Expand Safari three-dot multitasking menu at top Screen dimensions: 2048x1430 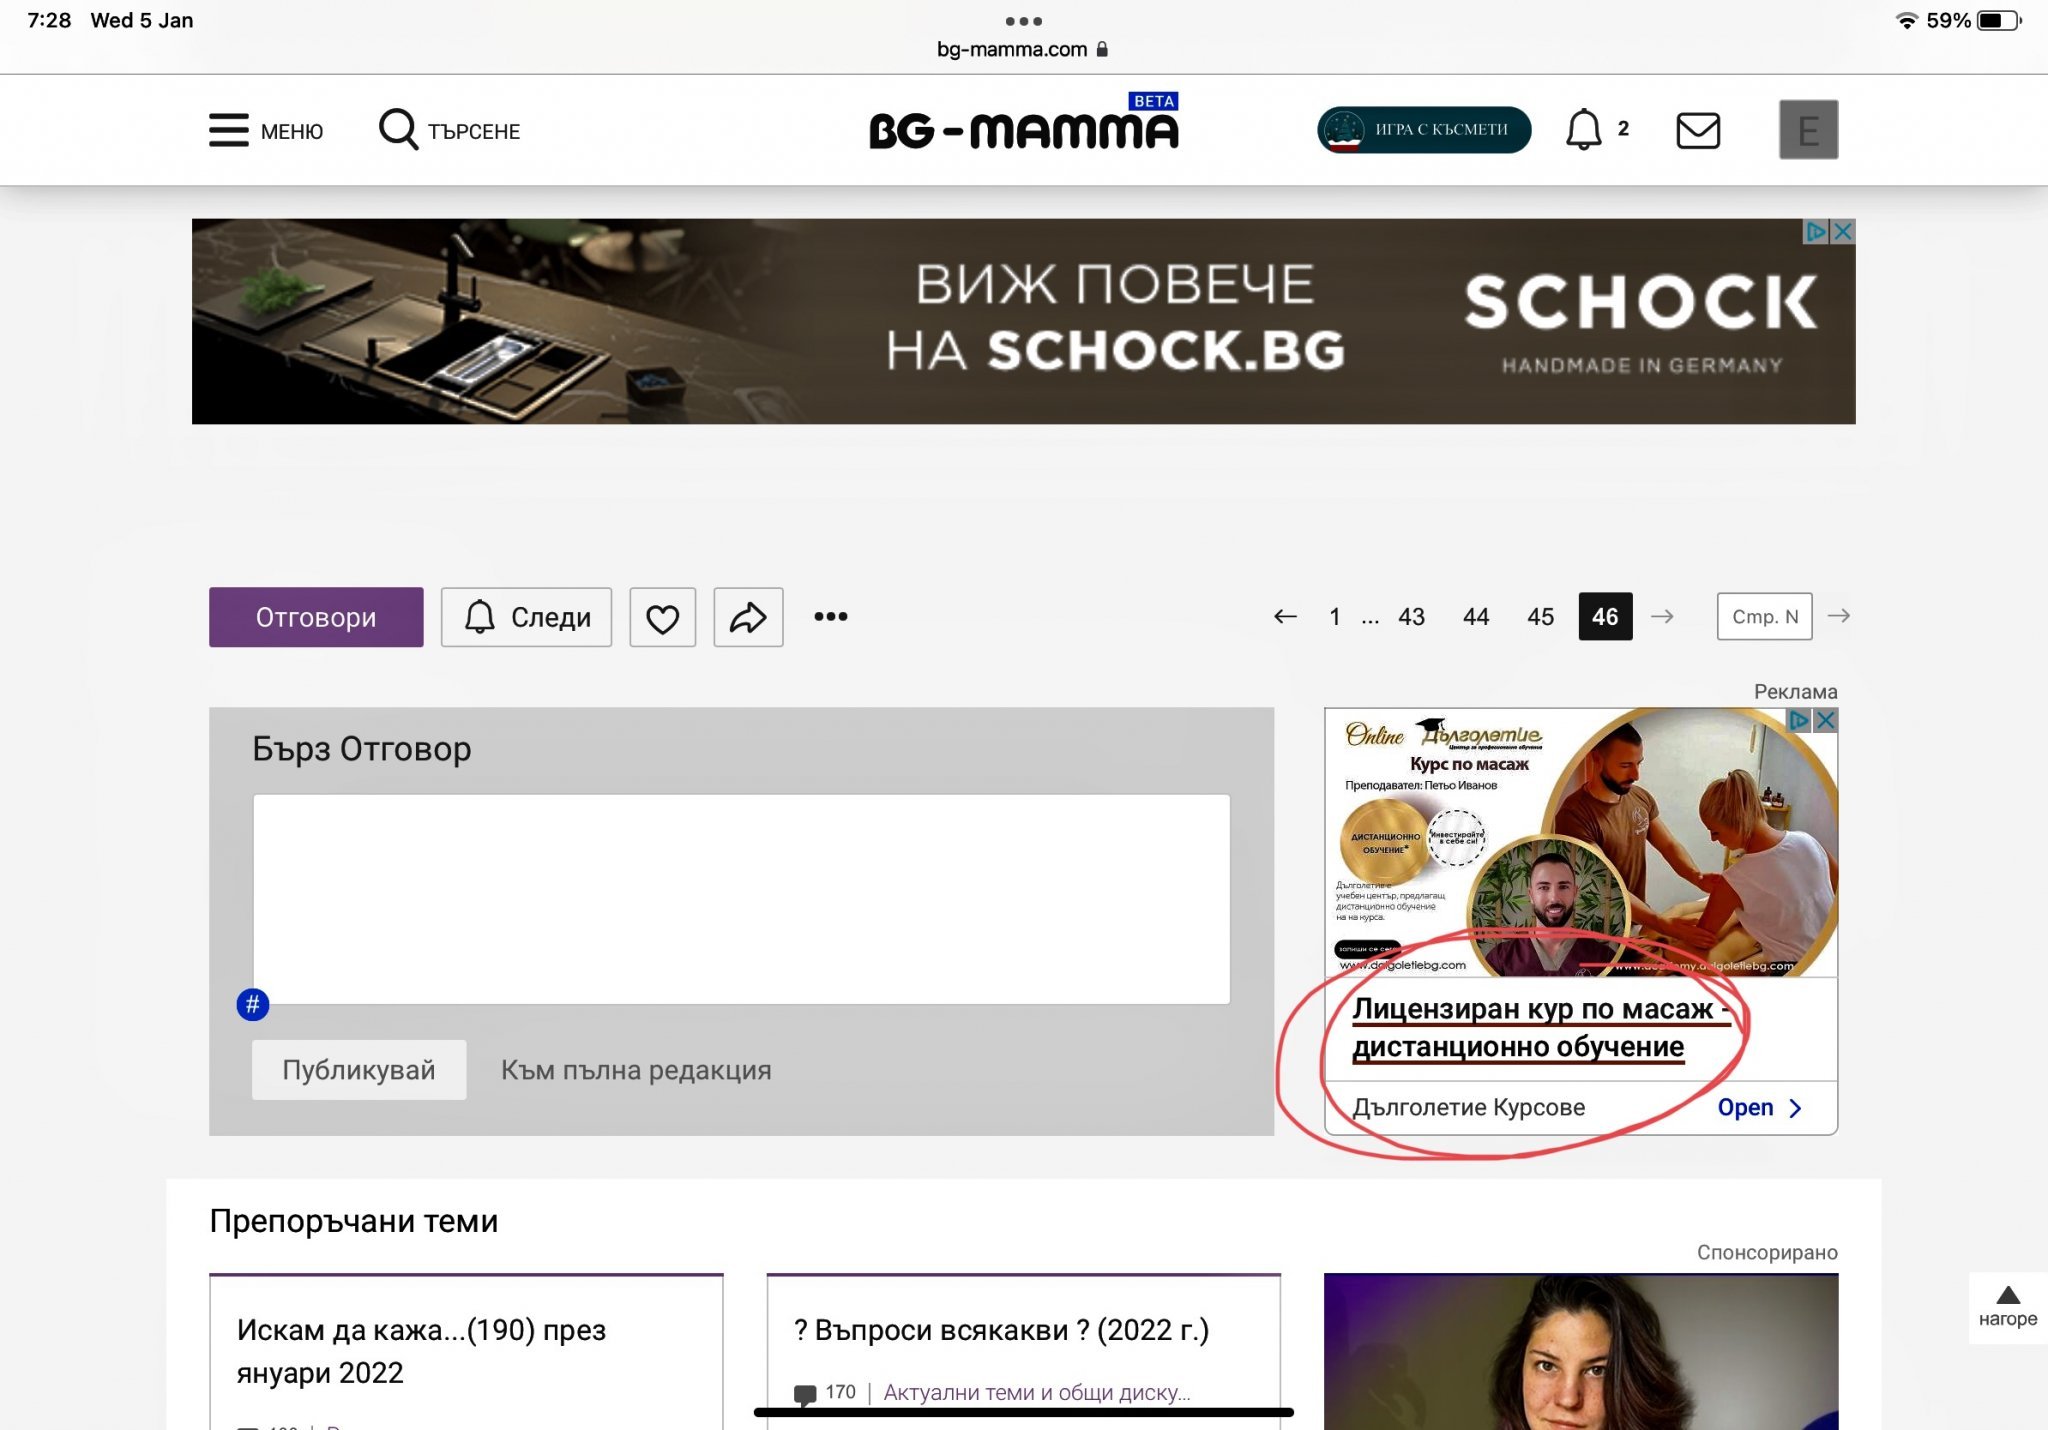pyautogui.click(x=1023, y=21)
